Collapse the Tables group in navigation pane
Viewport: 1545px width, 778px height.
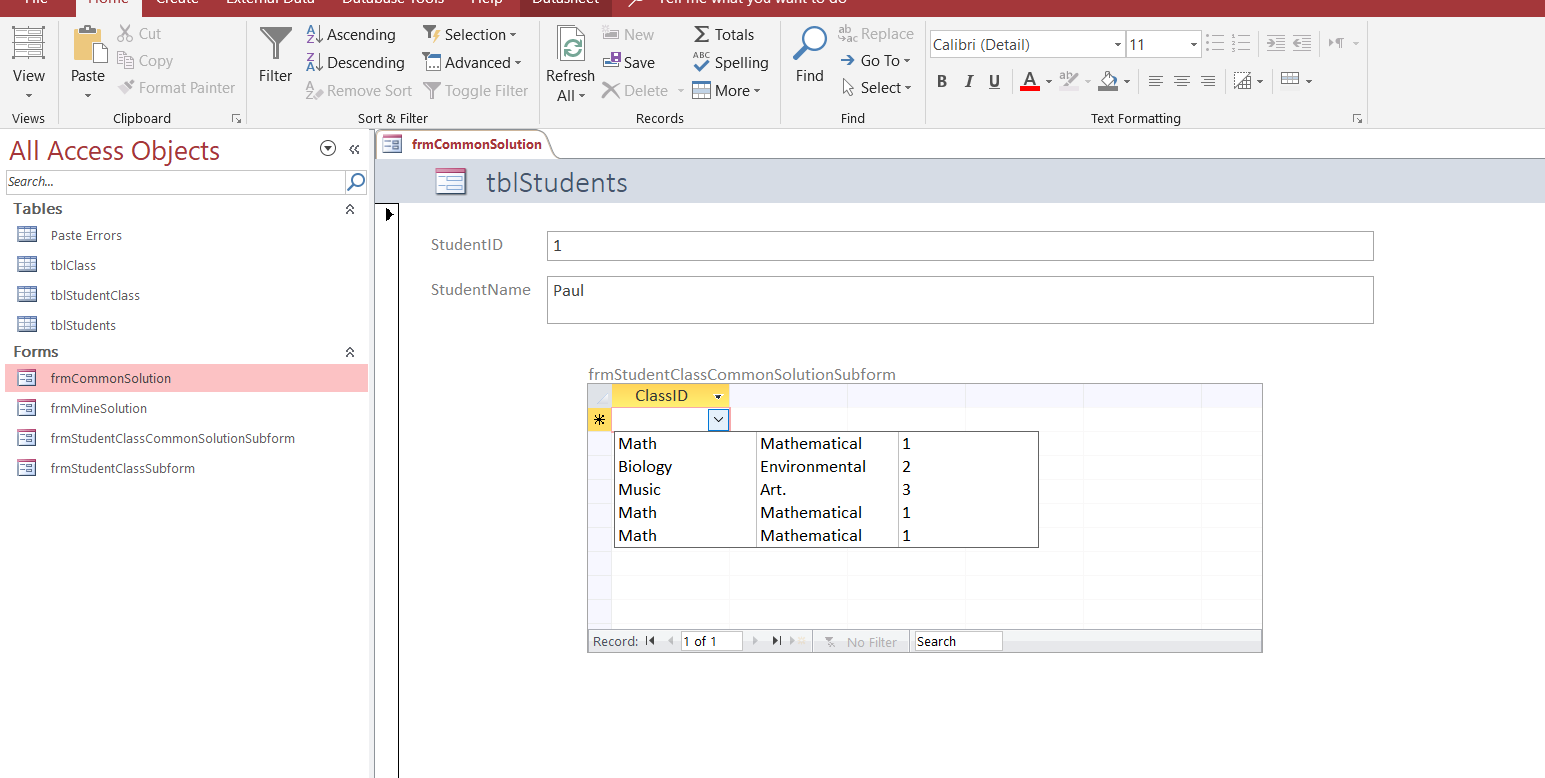point(349,209)
